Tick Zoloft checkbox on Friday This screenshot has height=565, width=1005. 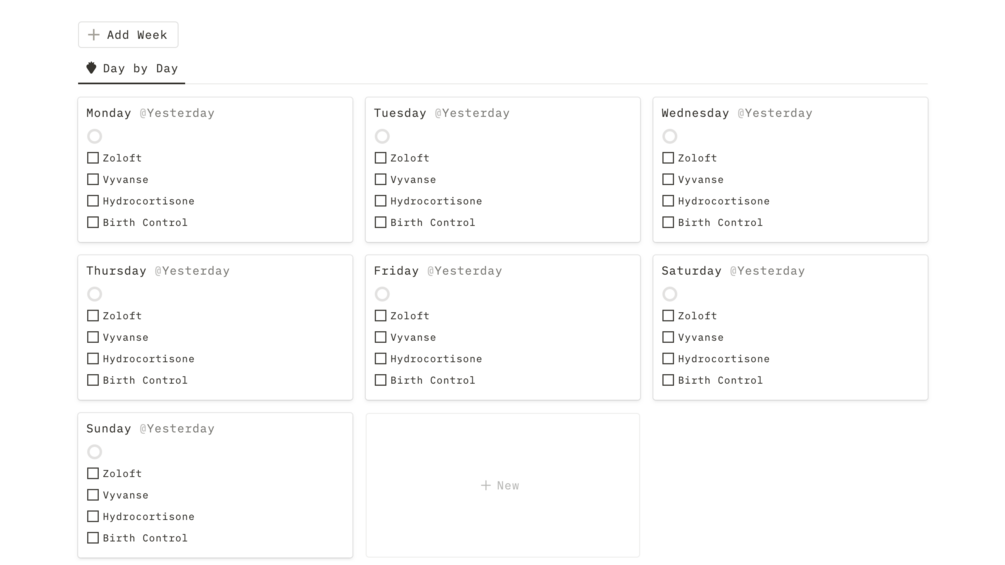[381, 316]
